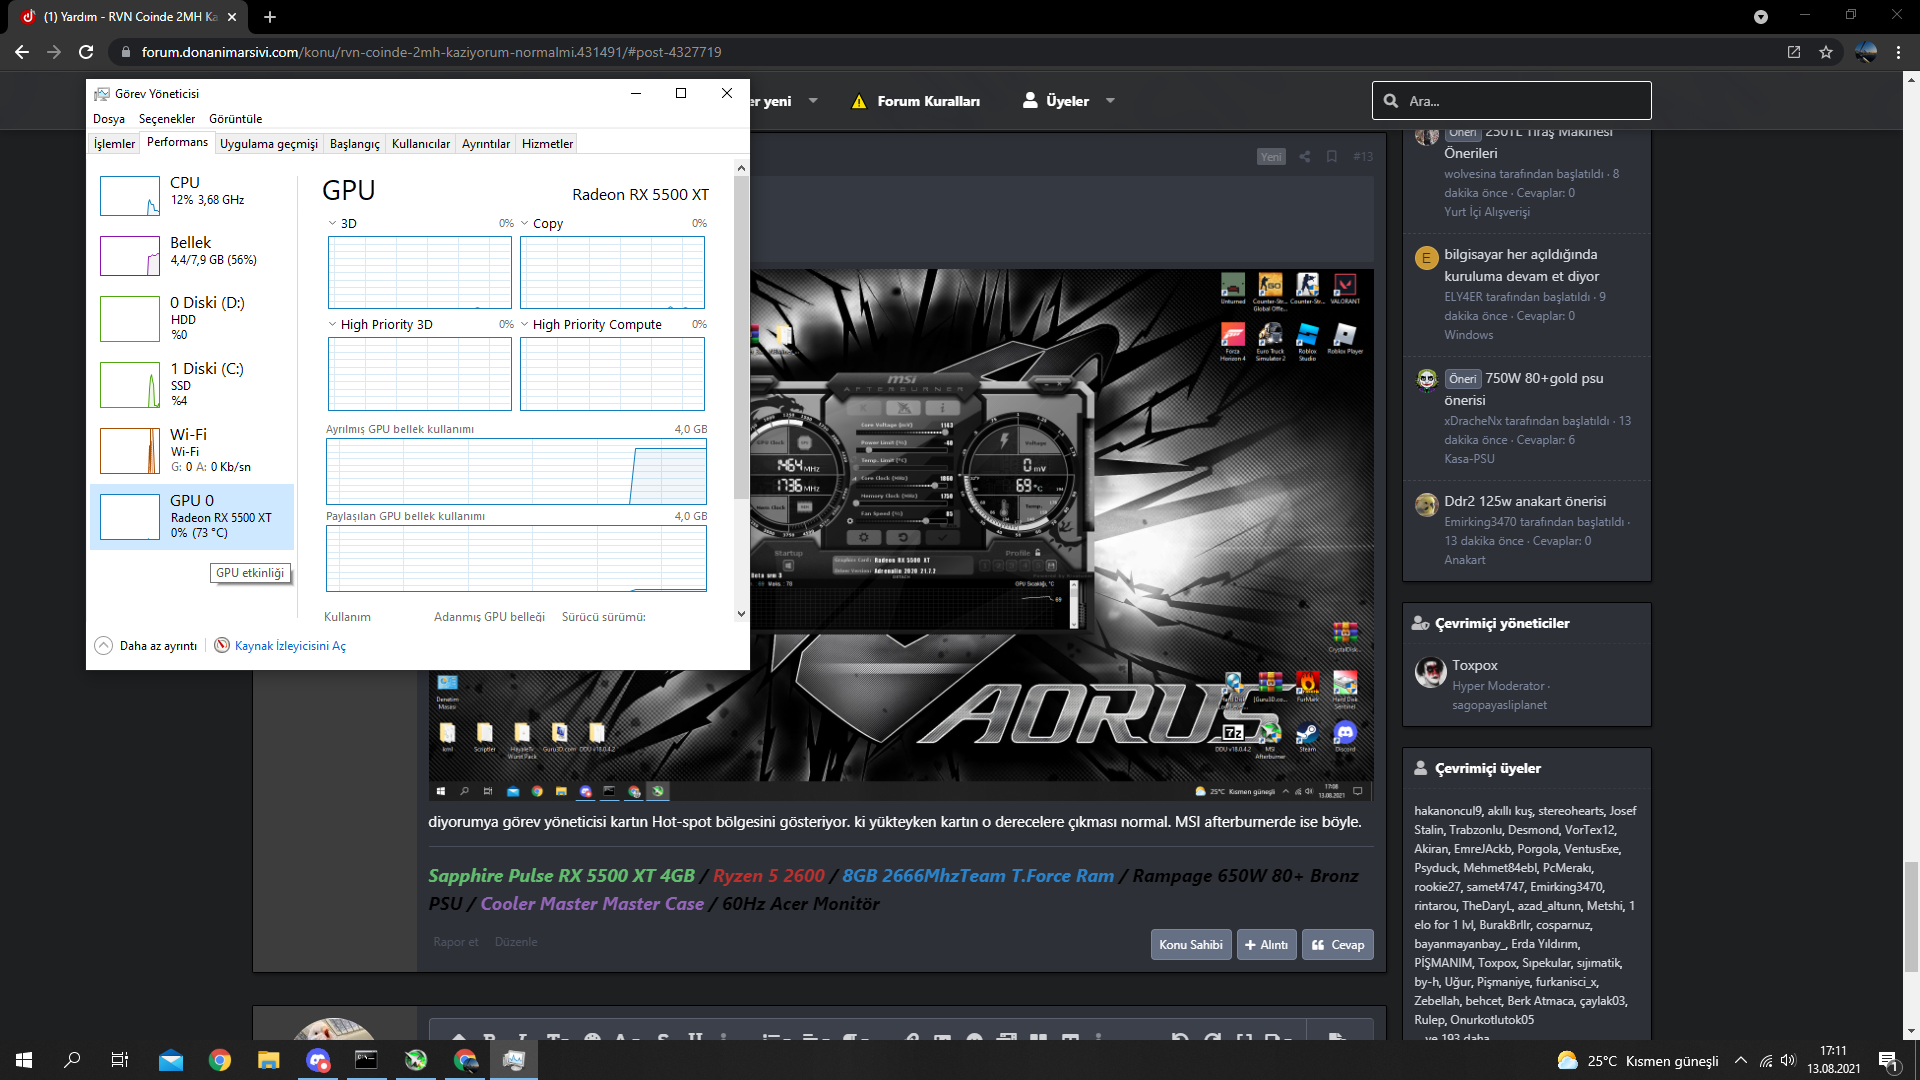Image resolution: width=1920 pixels, height=1080 pixels.
Task: Click the Resource Monitor icon in Task Manager
Action: pos(222,645)
